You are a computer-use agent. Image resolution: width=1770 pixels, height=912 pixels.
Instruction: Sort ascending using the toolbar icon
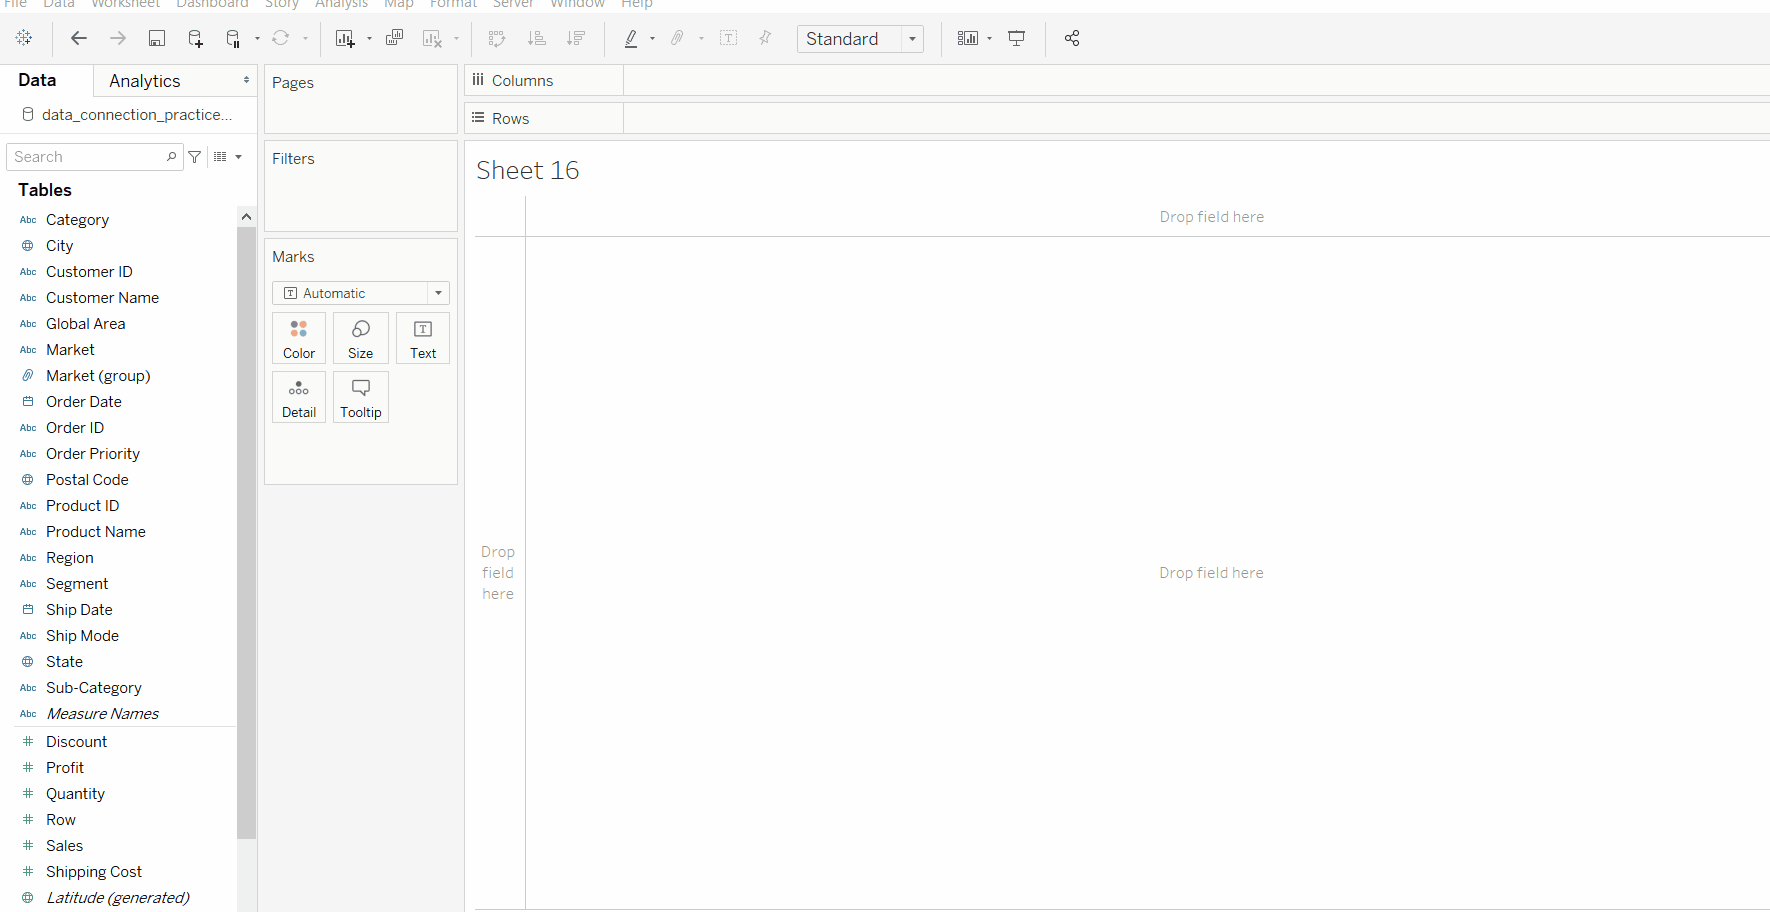(x=537, y=38)
